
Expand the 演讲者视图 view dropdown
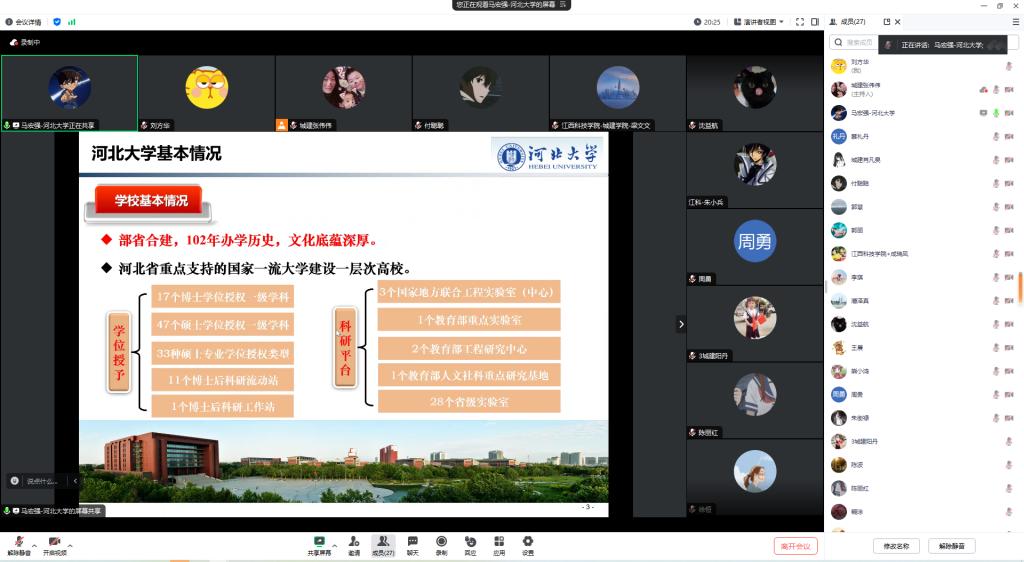pyautogui.click(x=758, y=21)
